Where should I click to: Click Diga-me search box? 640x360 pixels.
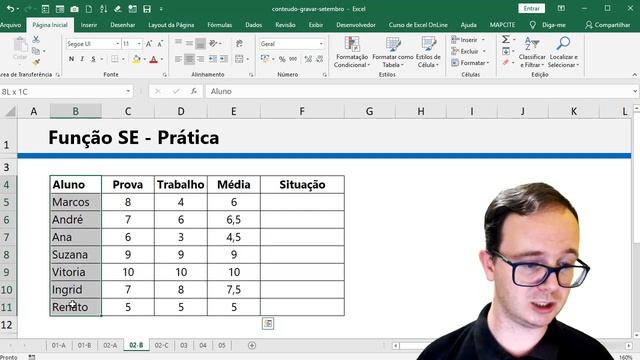click(x=548, y=25)
